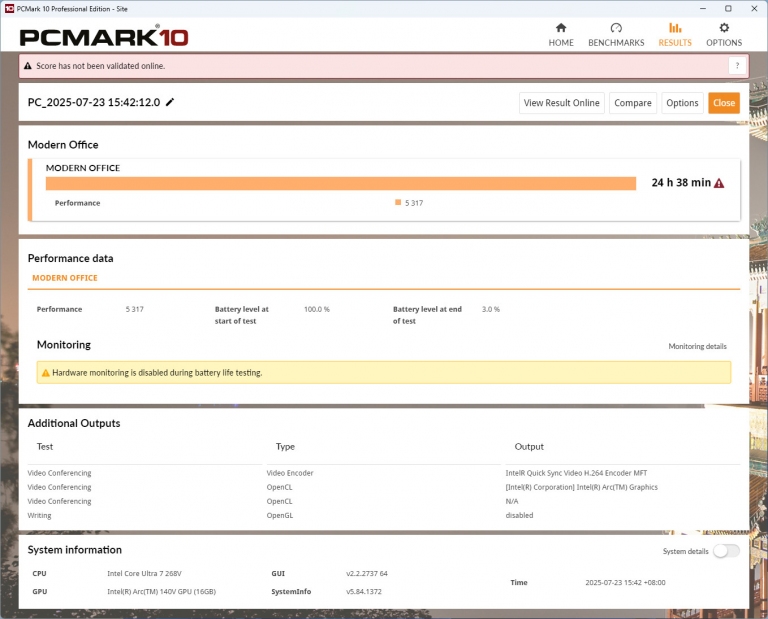
Task: Click the Test column header
Action: (45, 447)
